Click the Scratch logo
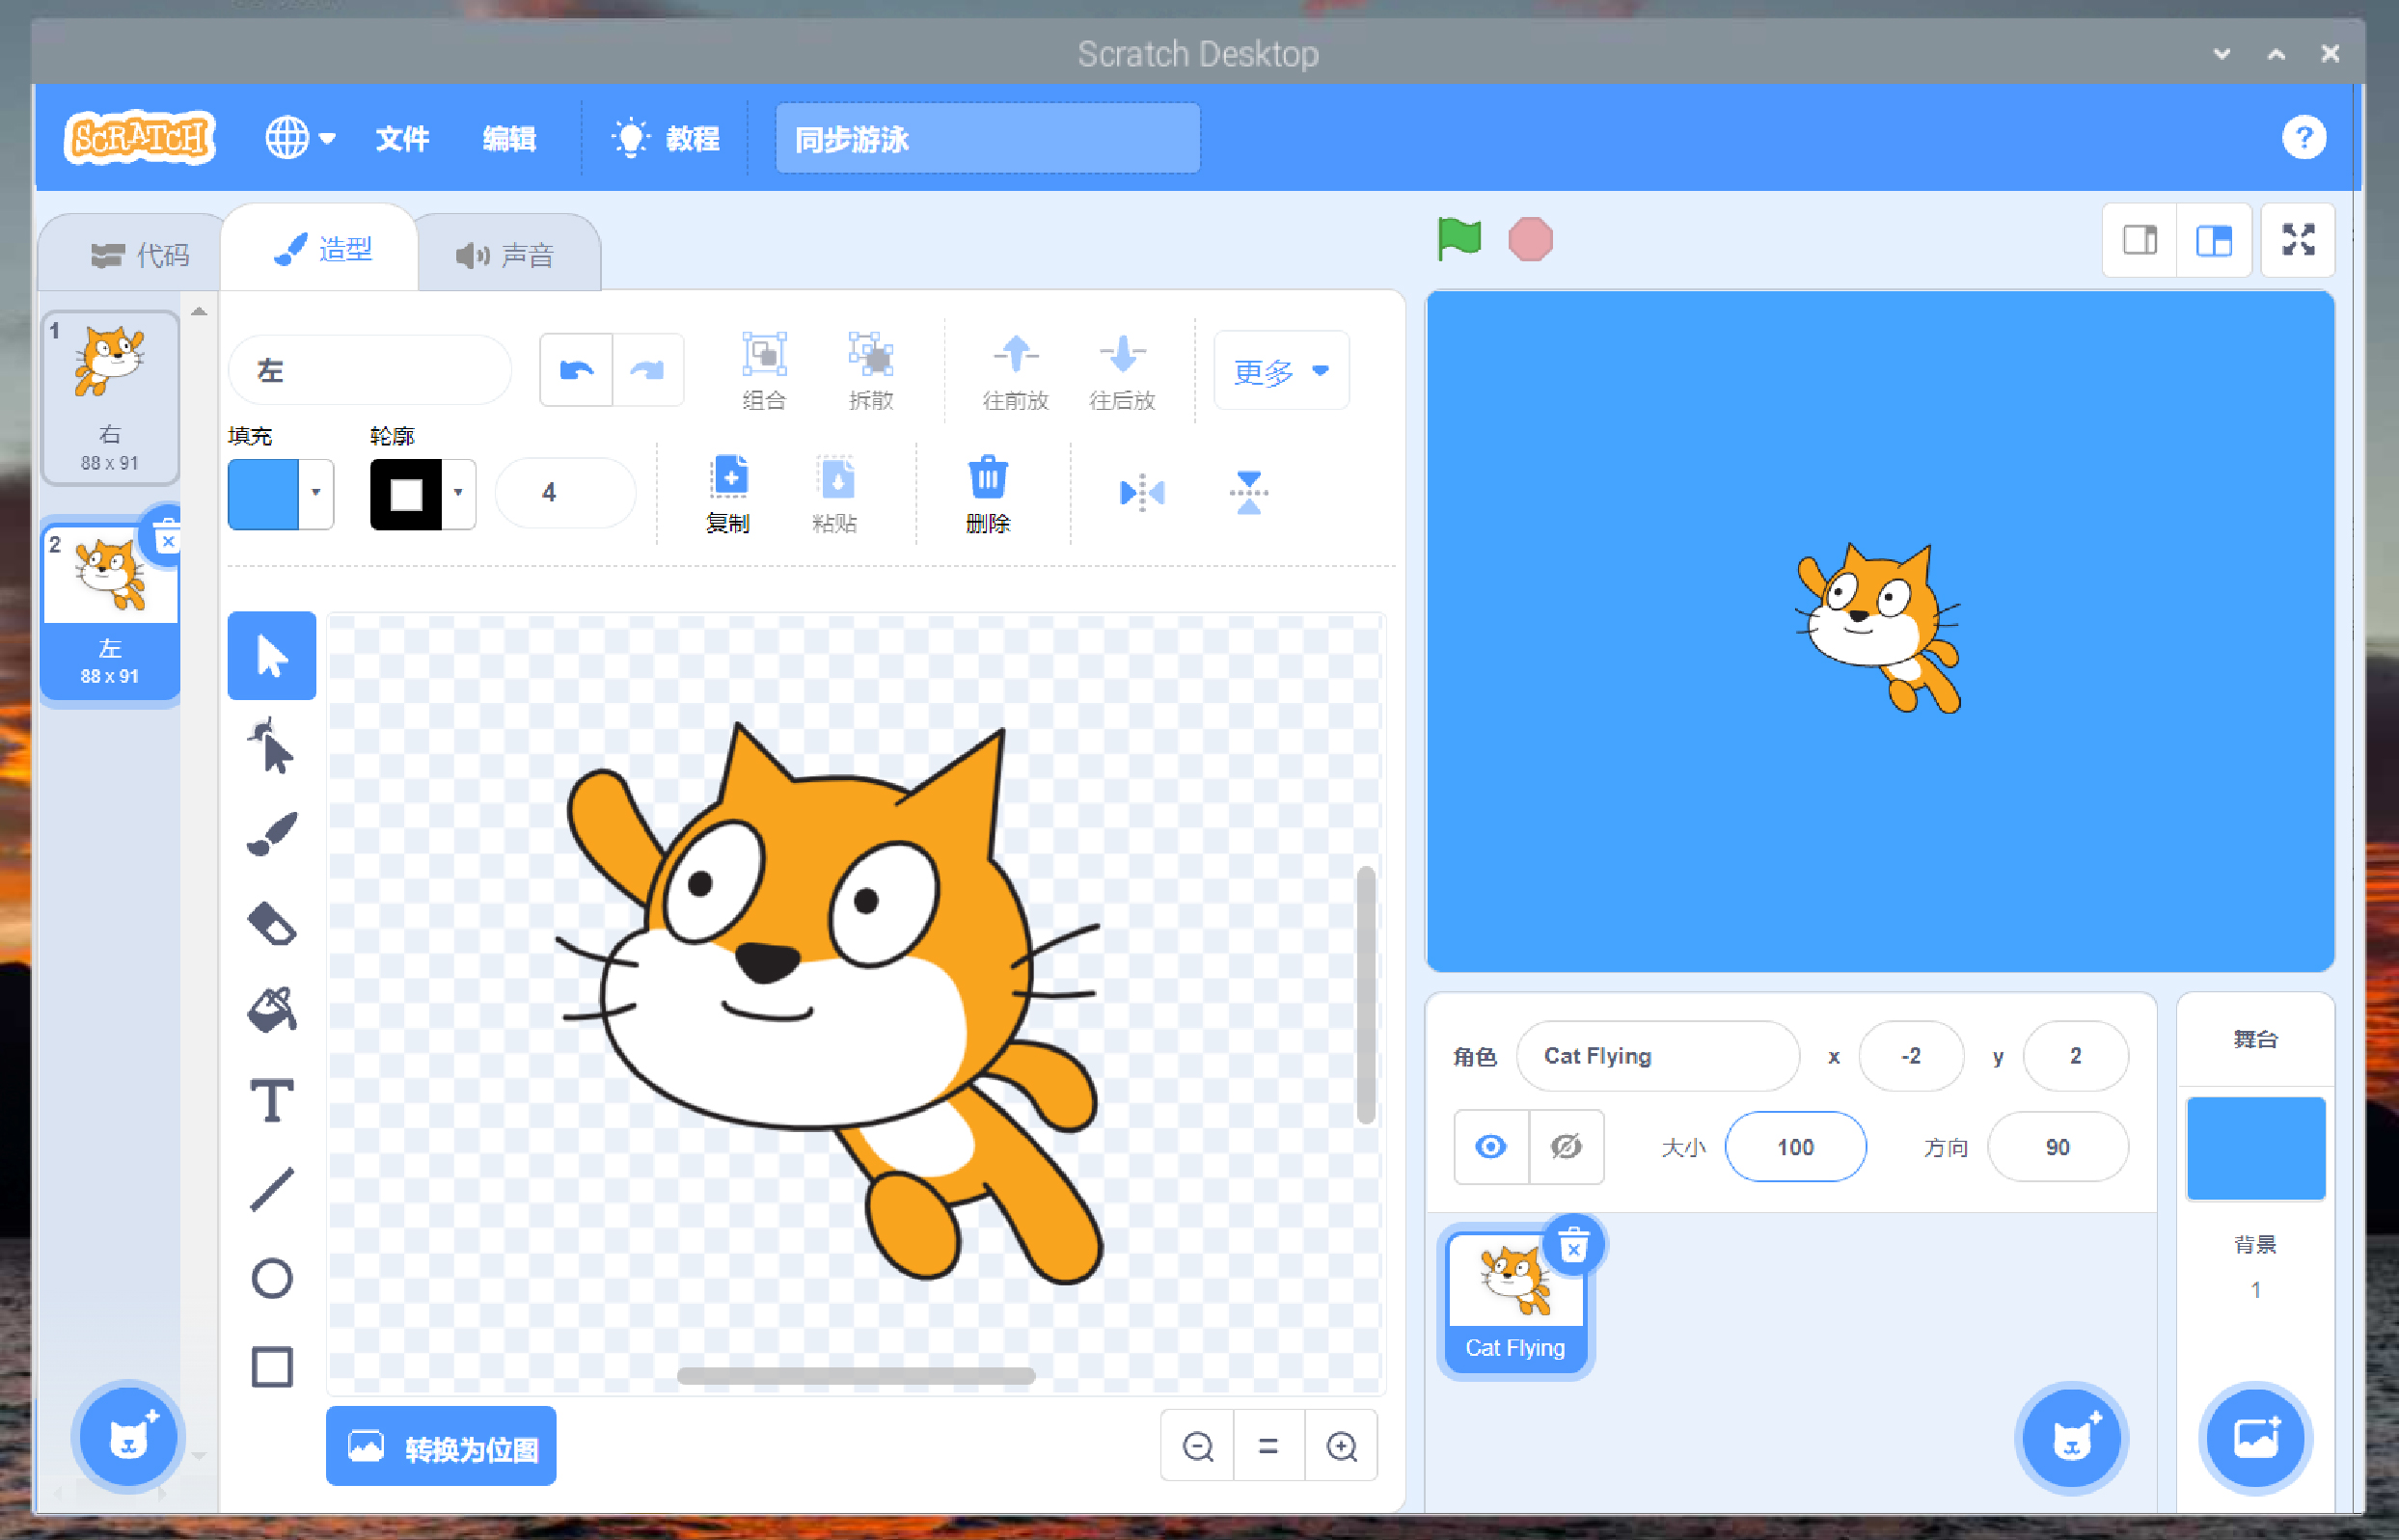 140,138
